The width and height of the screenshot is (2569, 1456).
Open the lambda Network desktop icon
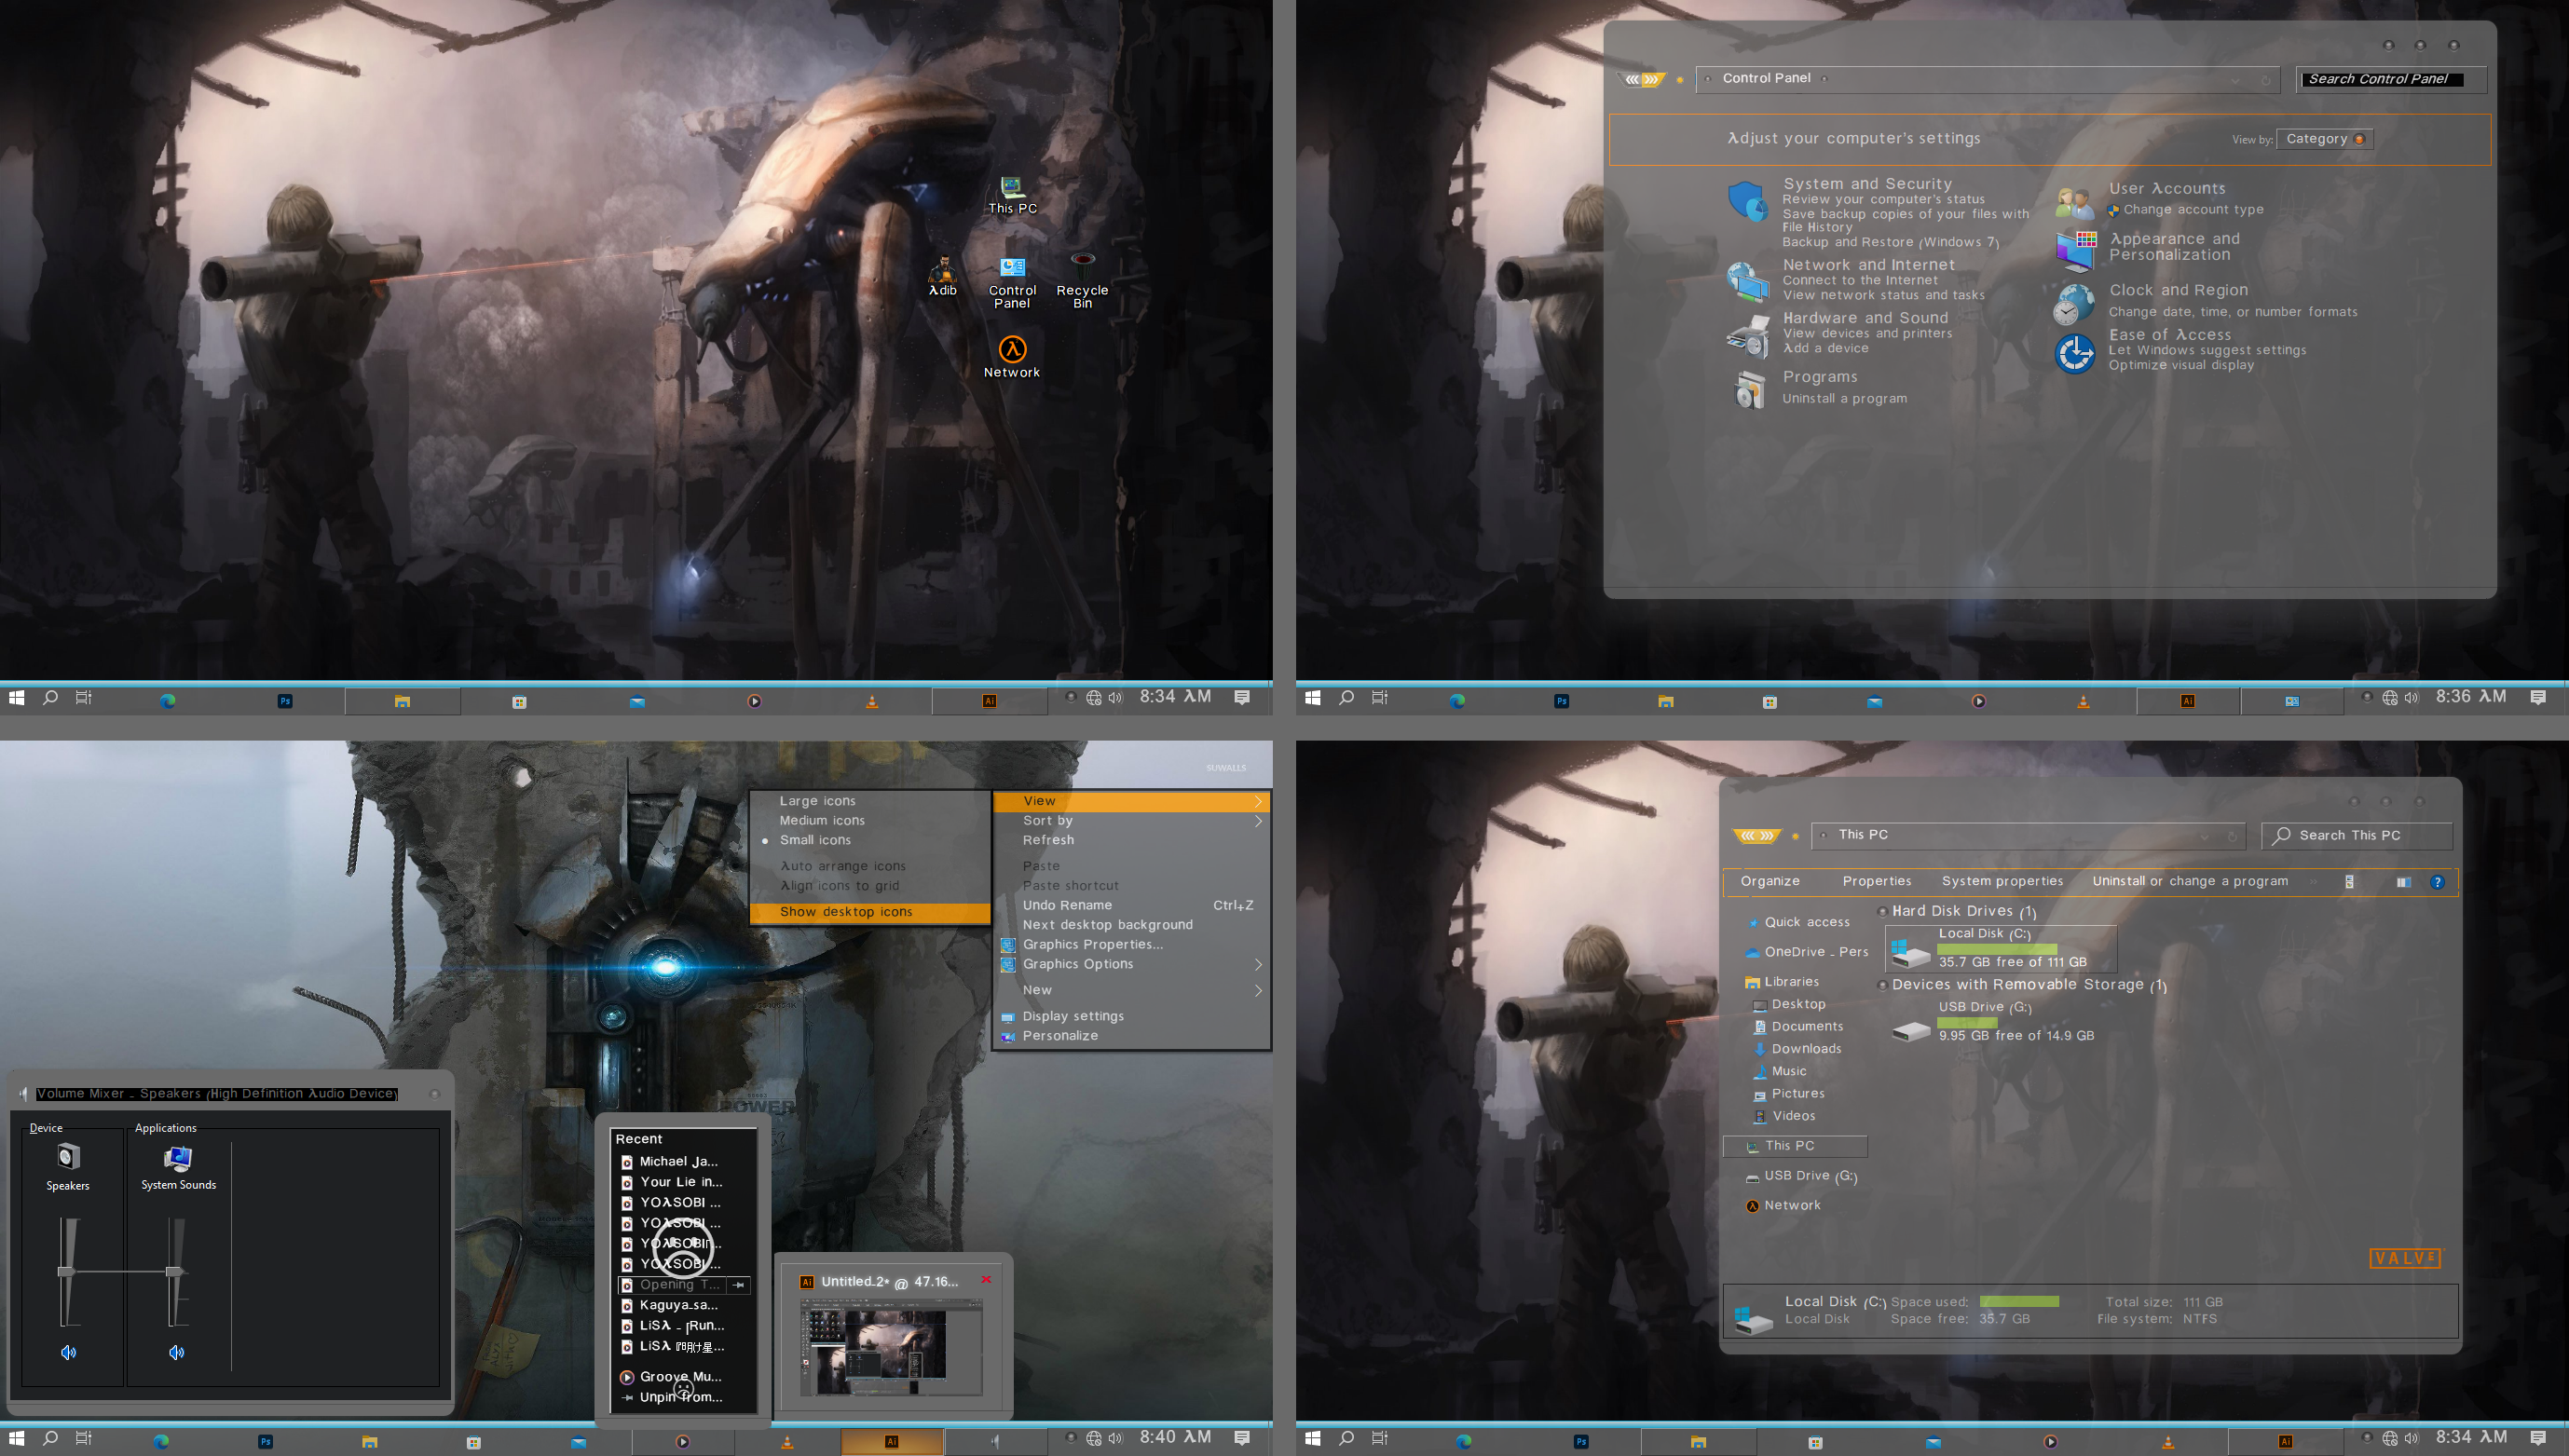(x=1012, y=356)
